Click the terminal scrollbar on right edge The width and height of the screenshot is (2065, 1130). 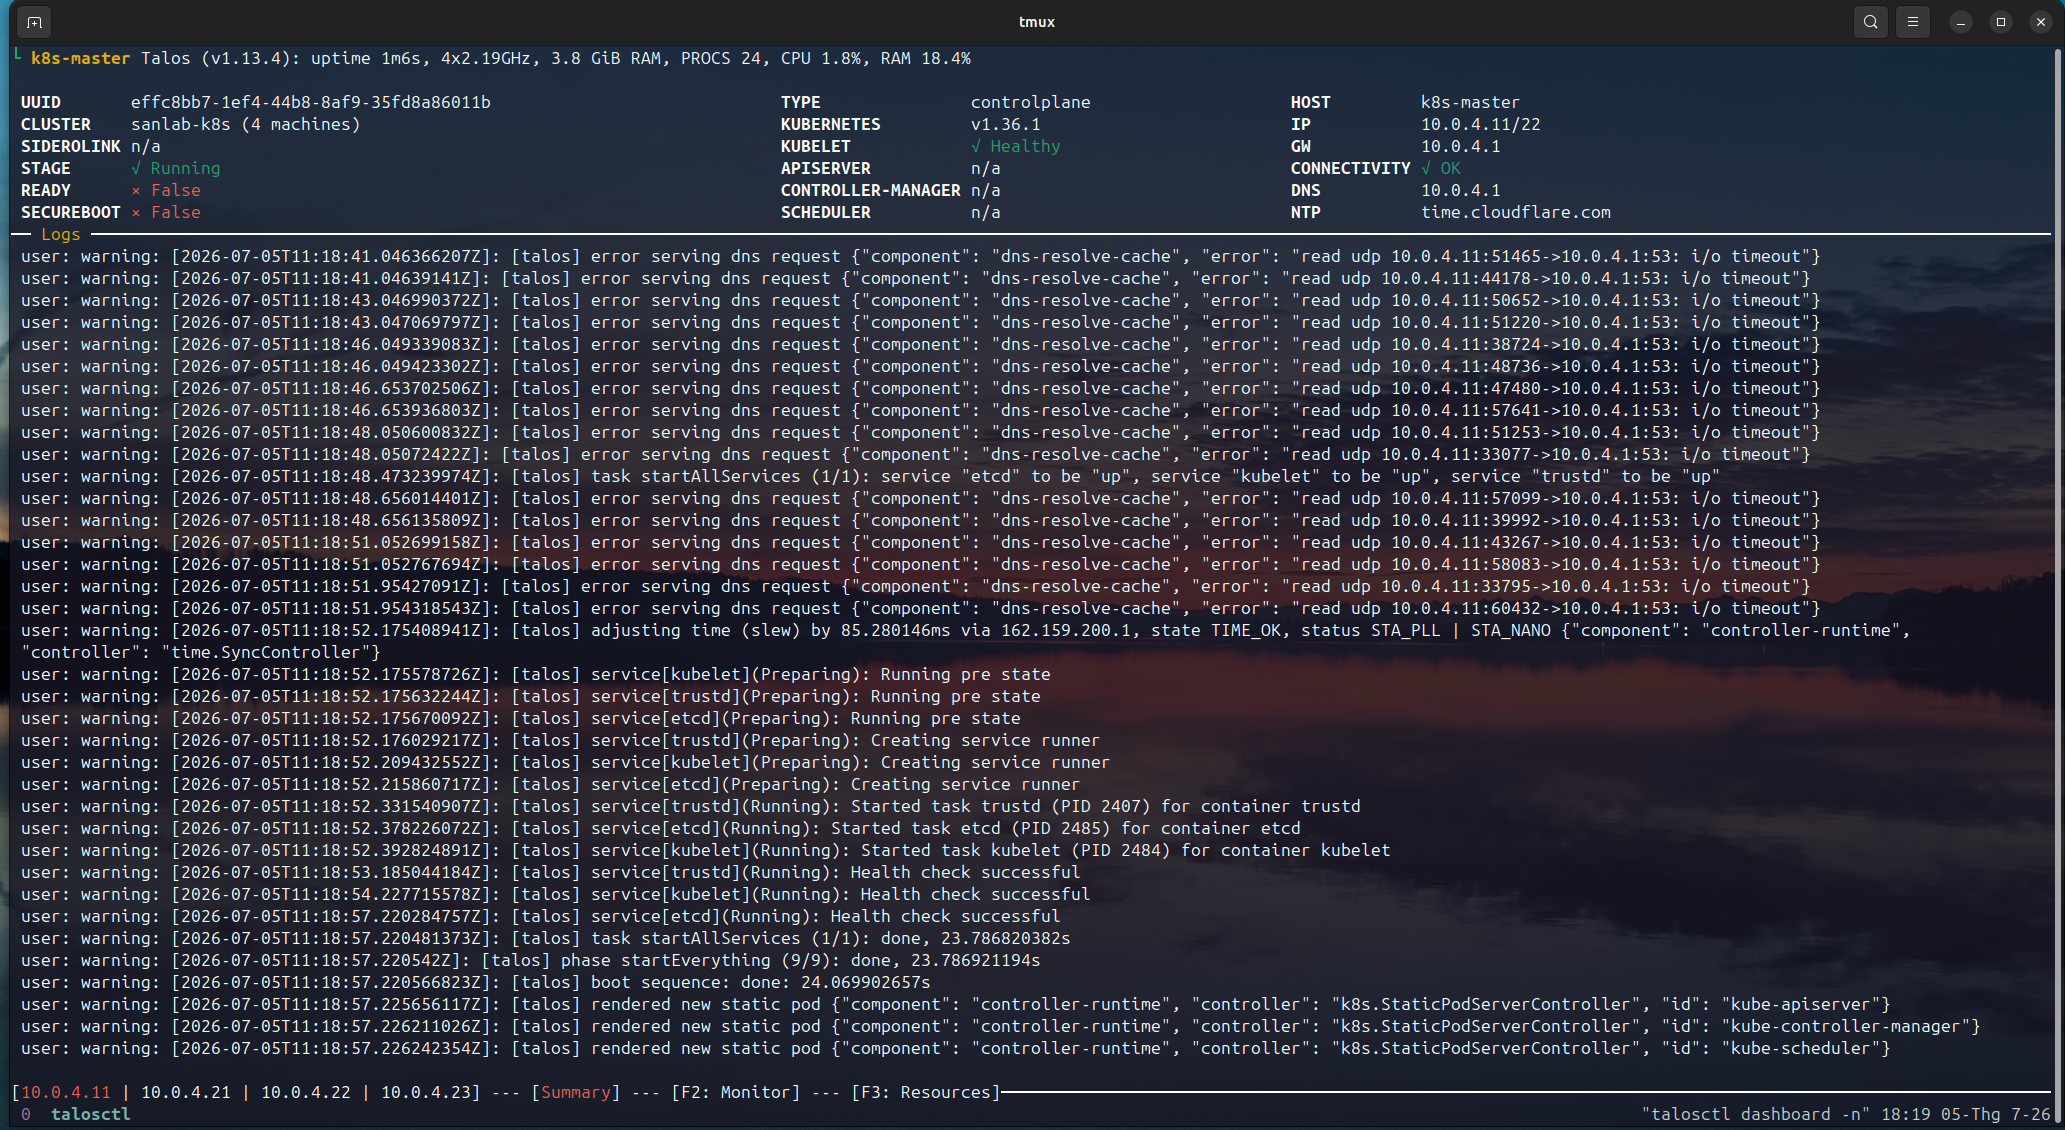click(x=2058, y=585)
